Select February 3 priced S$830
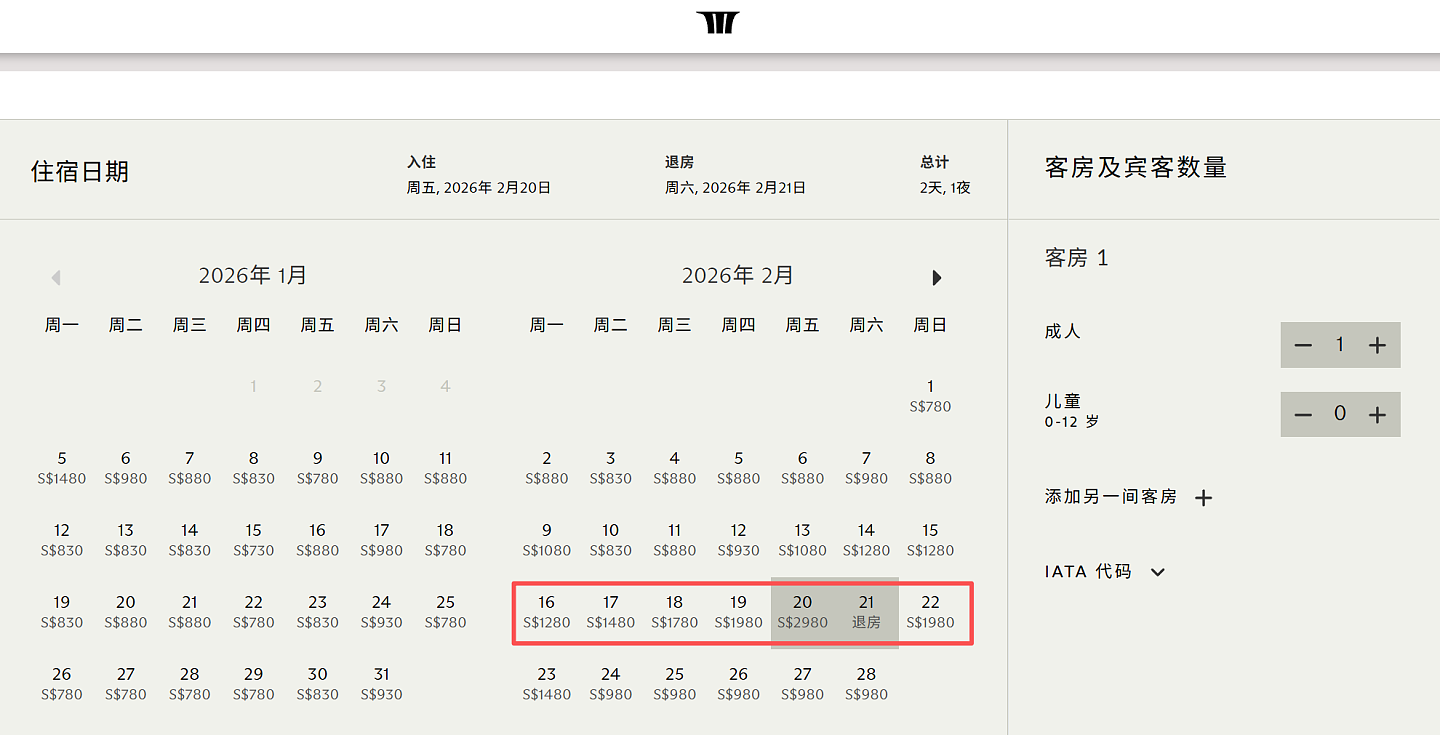The width and height of the screenshot is (1440, 735). (611, 468)
